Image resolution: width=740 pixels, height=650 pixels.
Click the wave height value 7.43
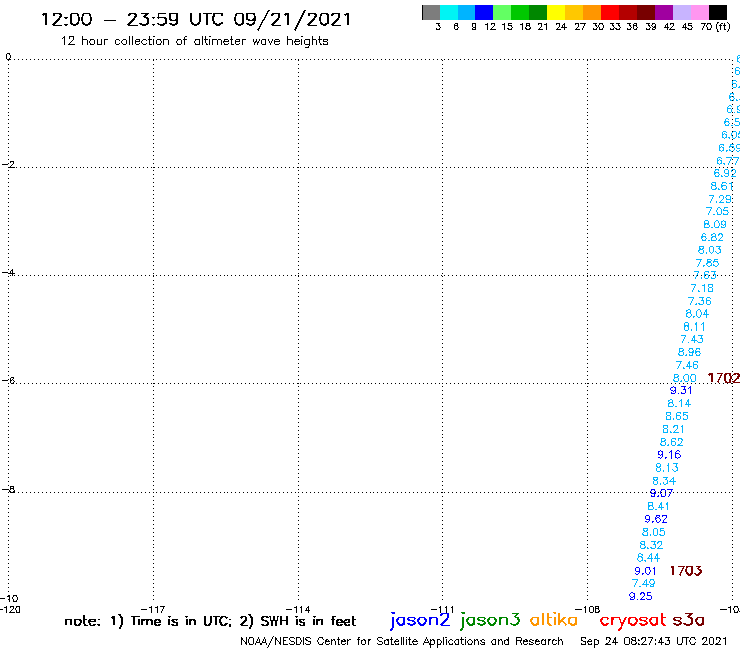[692, 339]
